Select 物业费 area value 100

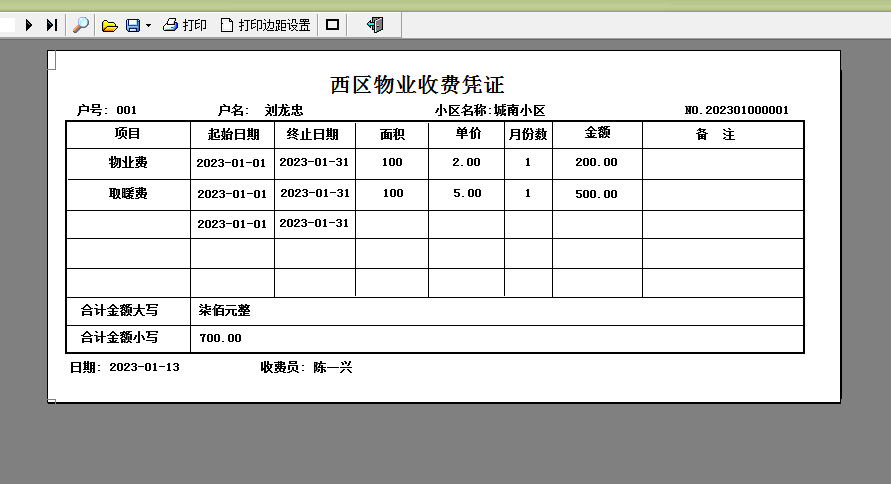(392, 162)
